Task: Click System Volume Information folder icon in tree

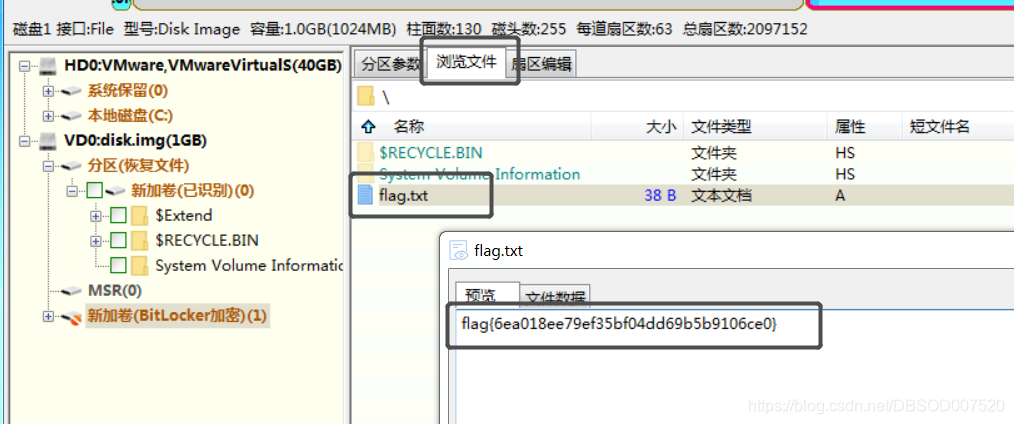Action: (x=140, y=265)
